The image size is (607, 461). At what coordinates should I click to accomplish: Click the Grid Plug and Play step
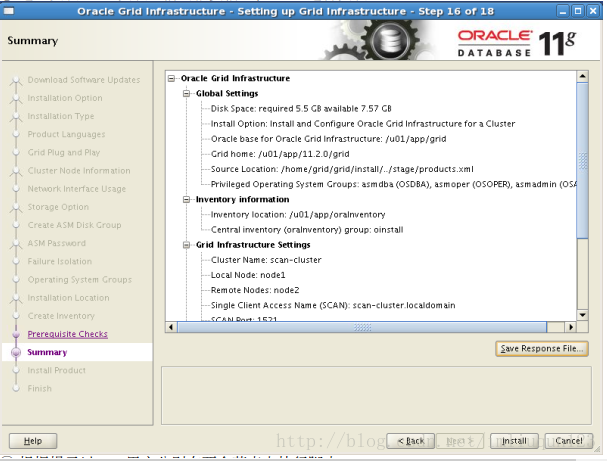pyautogui.click(x=64, y=153)
